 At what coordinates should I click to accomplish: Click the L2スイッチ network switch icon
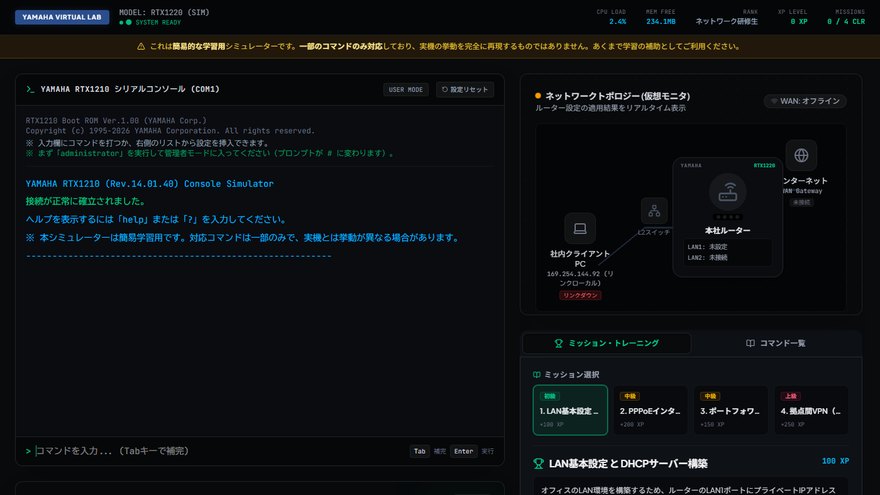point(654,211)
